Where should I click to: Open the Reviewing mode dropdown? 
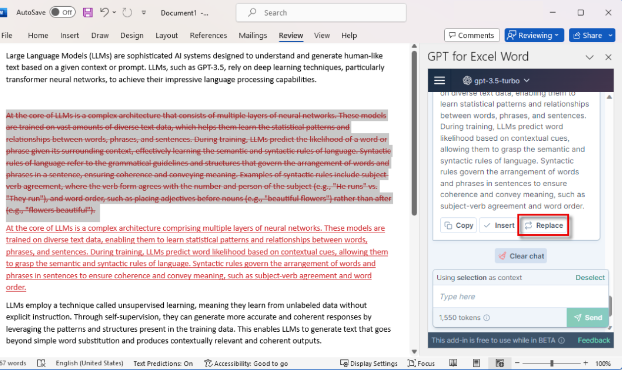(x=534, y=35)
